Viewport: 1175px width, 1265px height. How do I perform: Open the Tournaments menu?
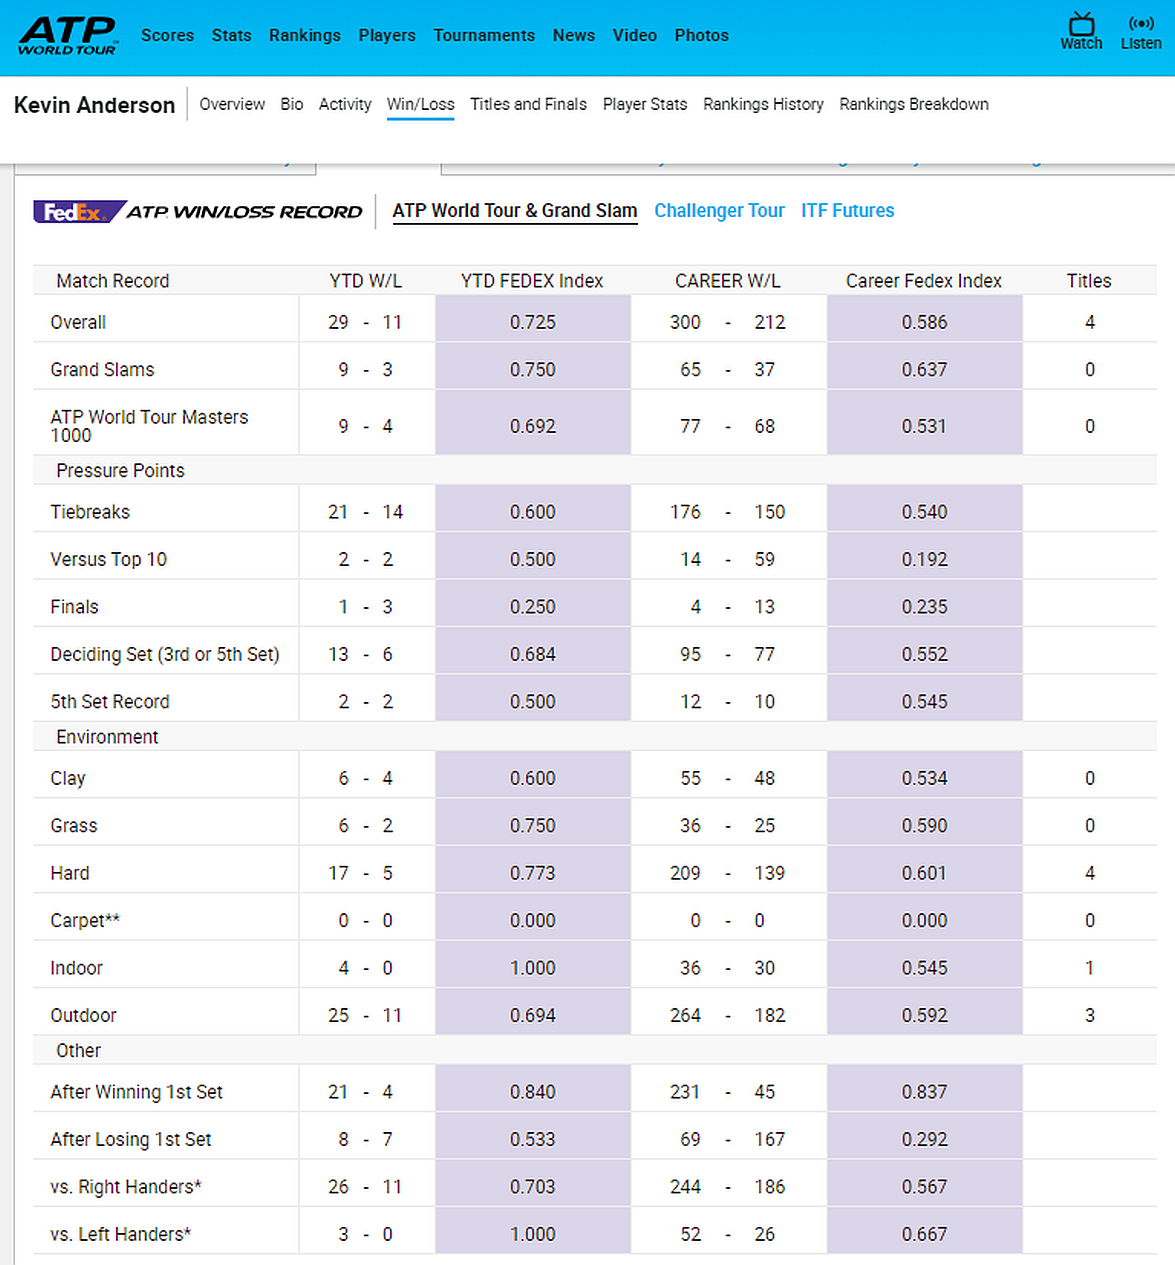pos(484,35)
